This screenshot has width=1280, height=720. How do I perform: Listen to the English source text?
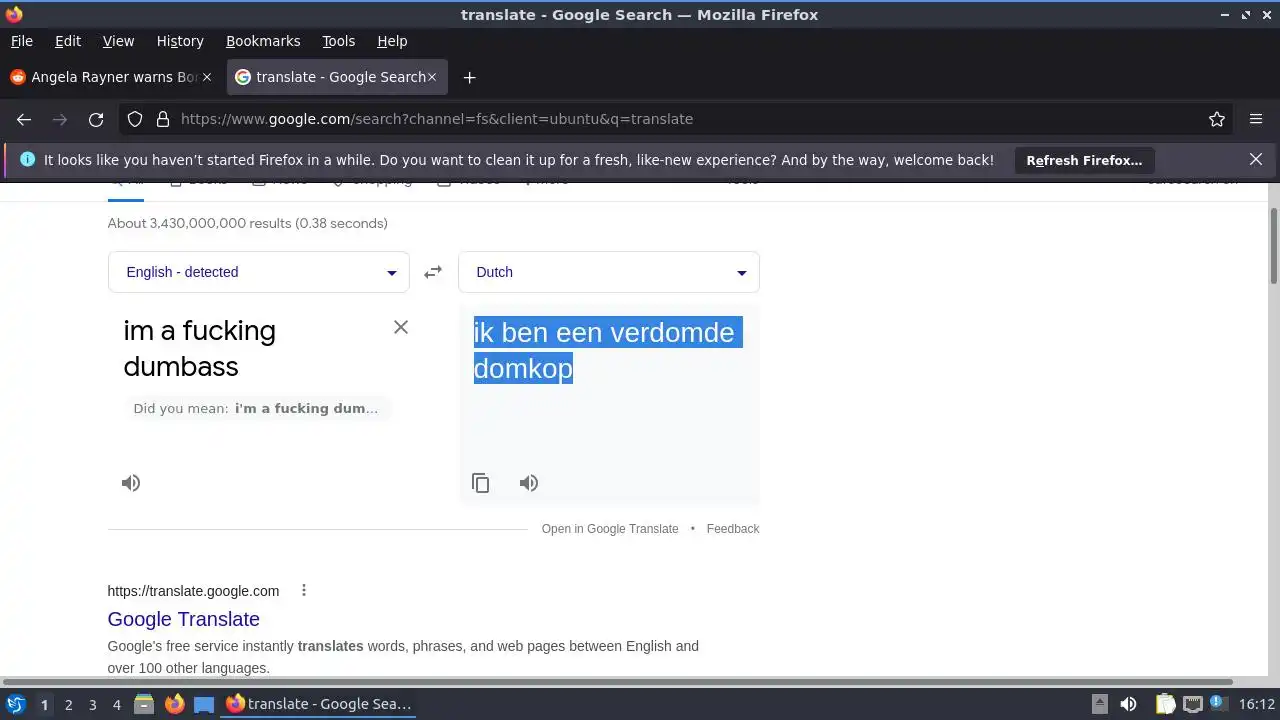(x=131, y=483)
